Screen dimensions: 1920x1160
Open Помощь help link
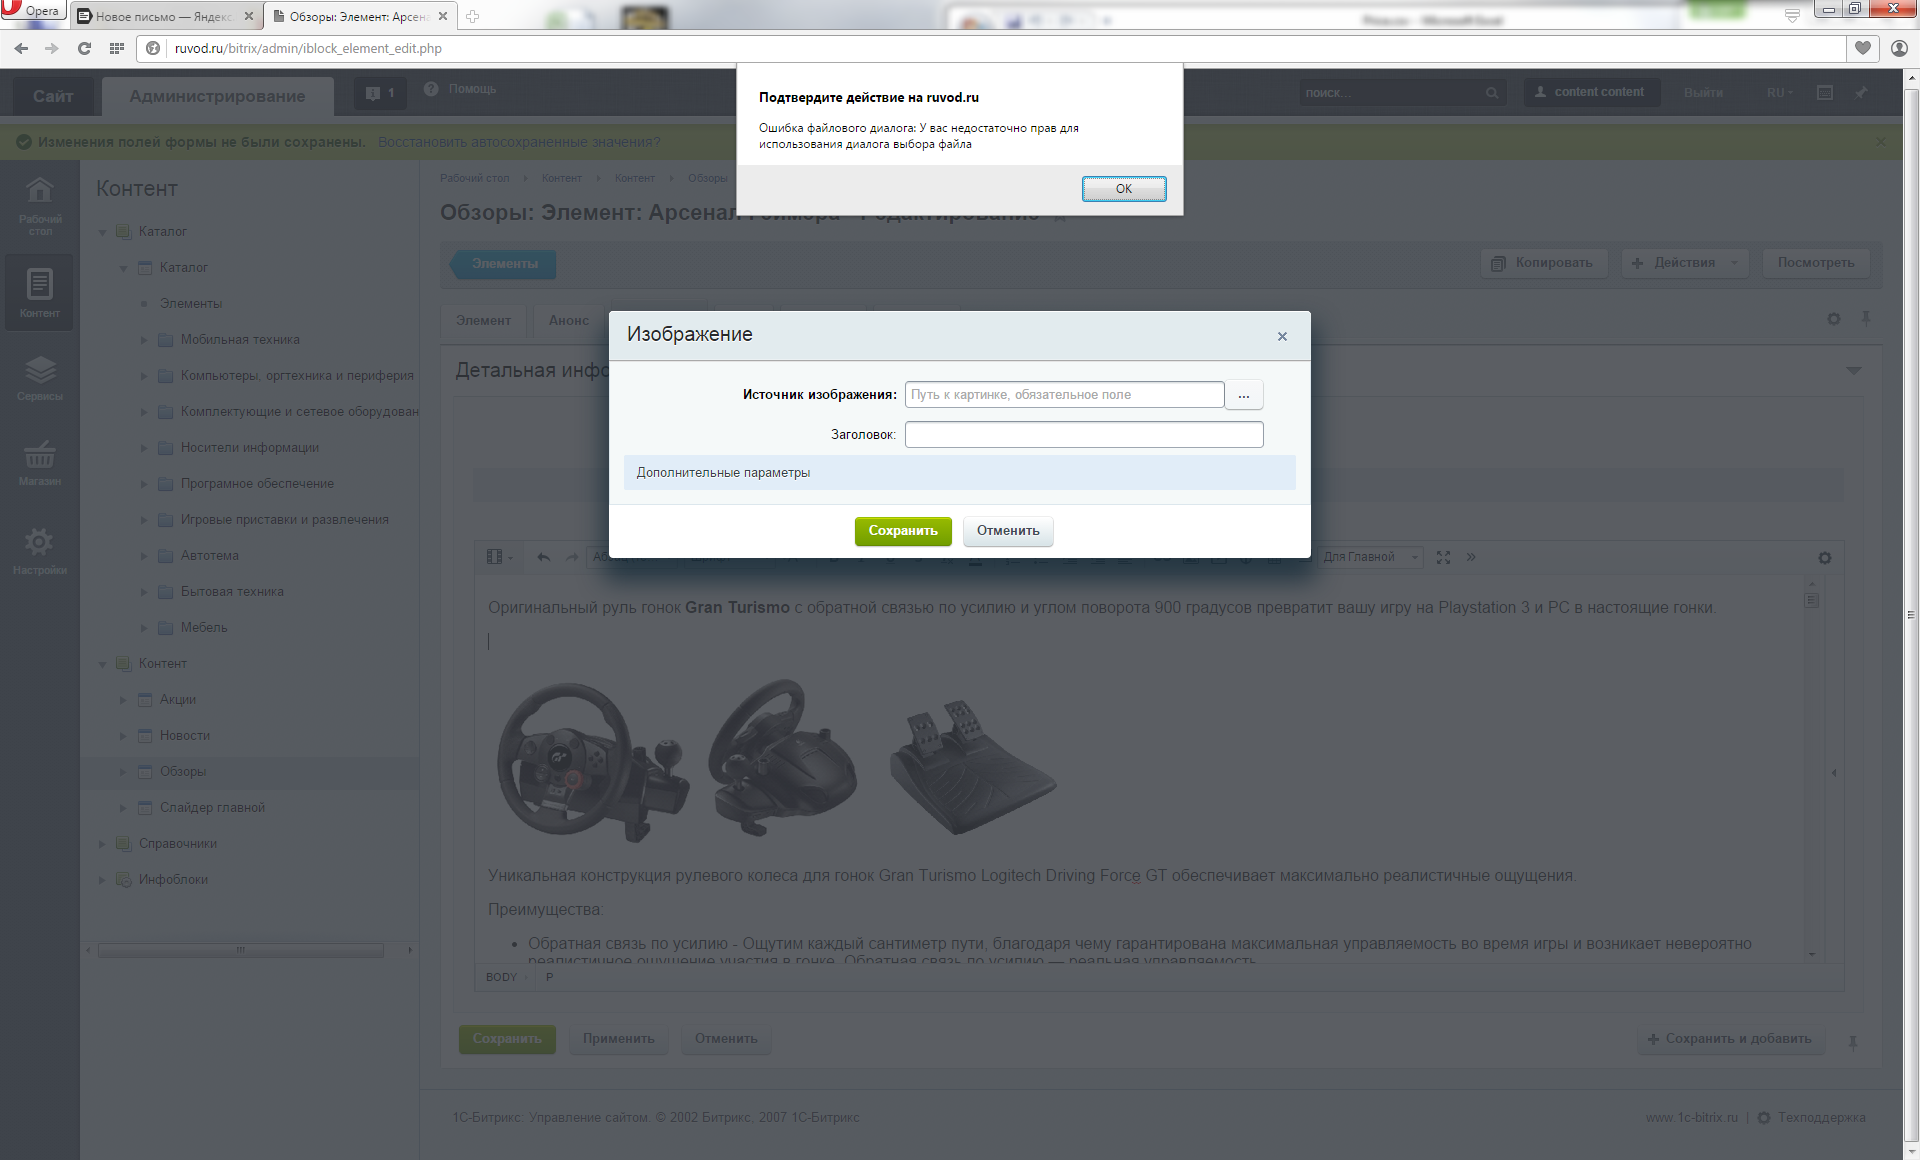pos(460,89)
